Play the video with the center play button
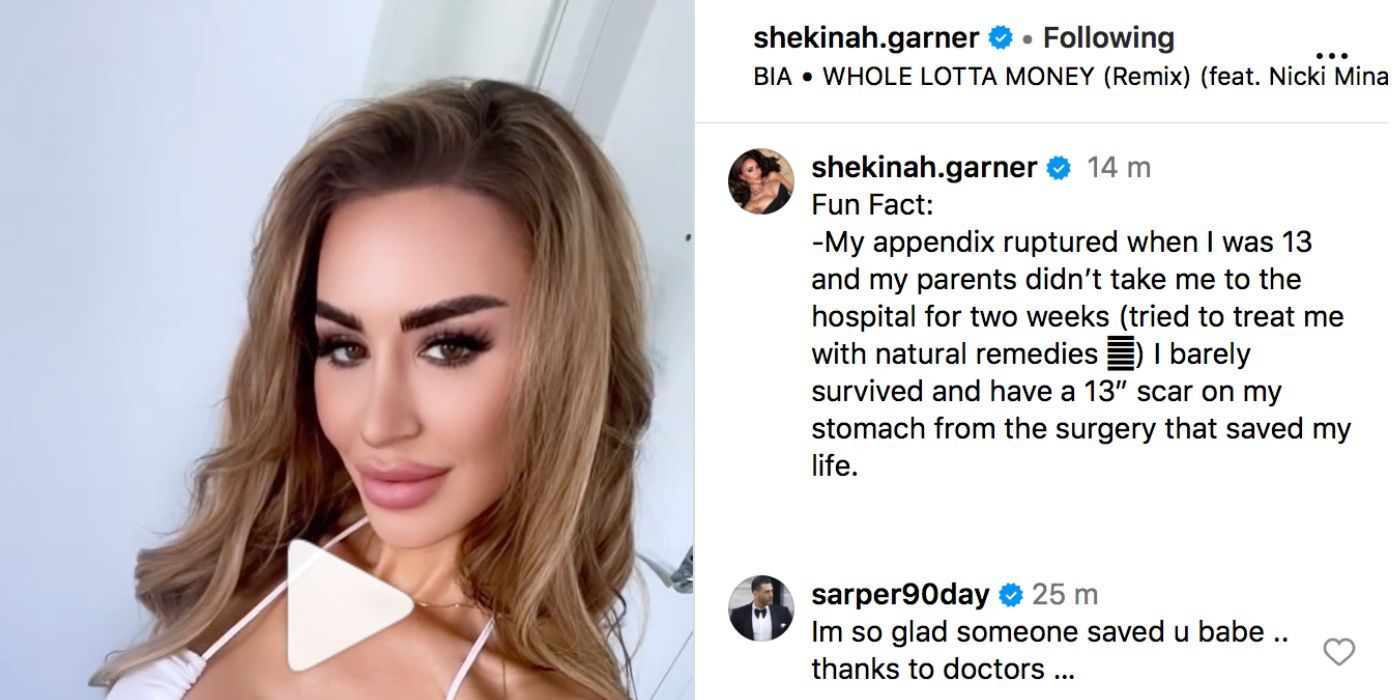Screen dimensions: 1400x700 point(350,607)
